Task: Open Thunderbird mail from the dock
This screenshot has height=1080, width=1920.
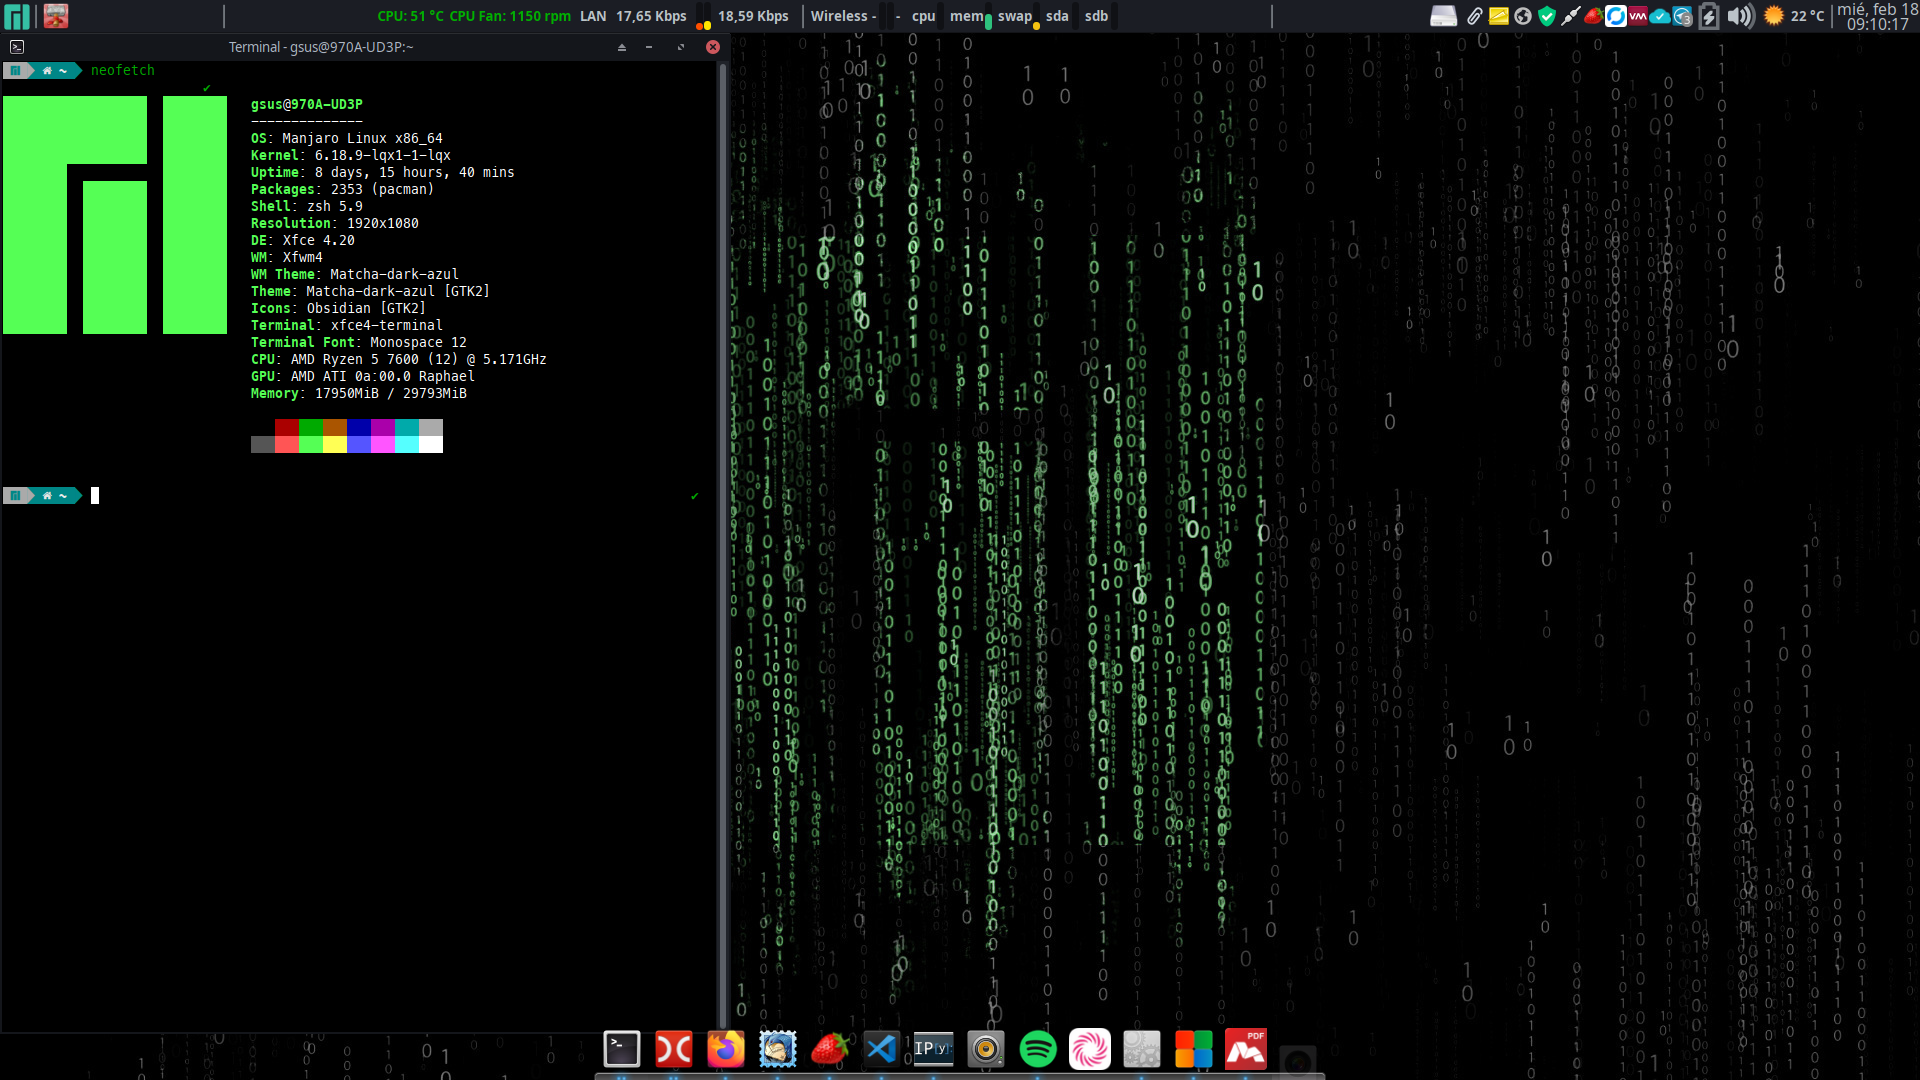Action: tap(777, 1049)
